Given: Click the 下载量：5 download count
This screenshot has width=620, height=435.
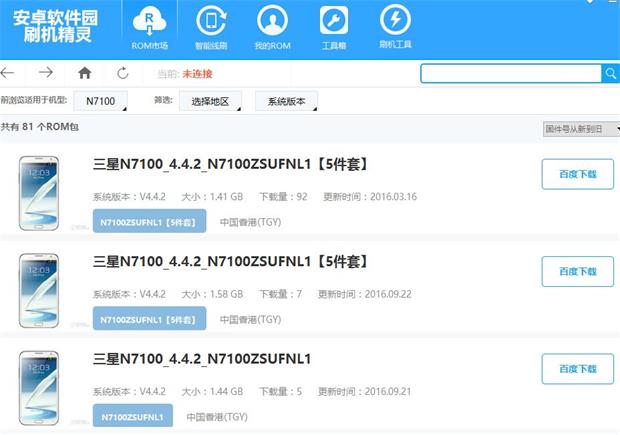Looking at the screenshot, I should pos(280,391).
